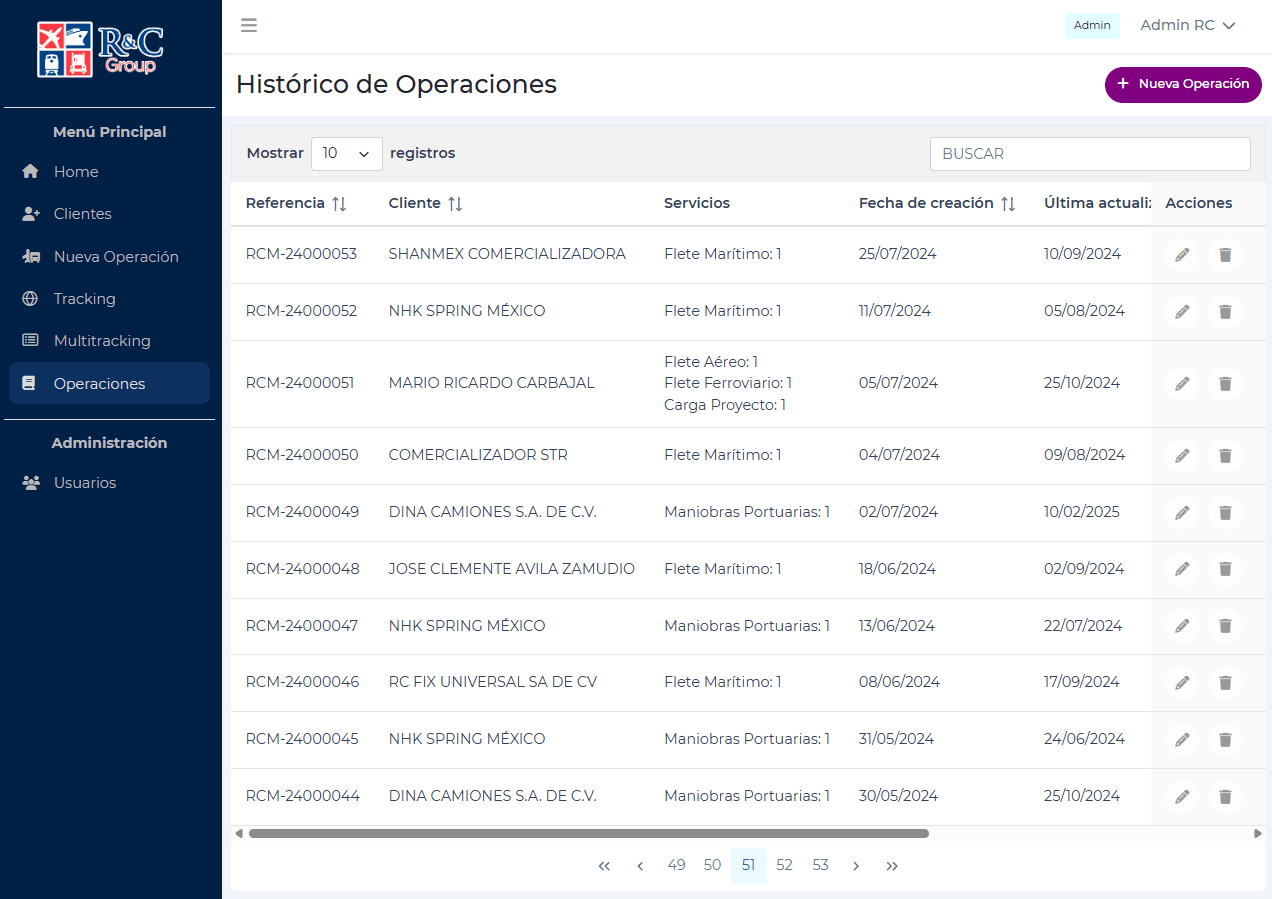Click client SHANMEX COMERCIALIZADORA
Screen dimensions: 1272x899
pos(507,254)
